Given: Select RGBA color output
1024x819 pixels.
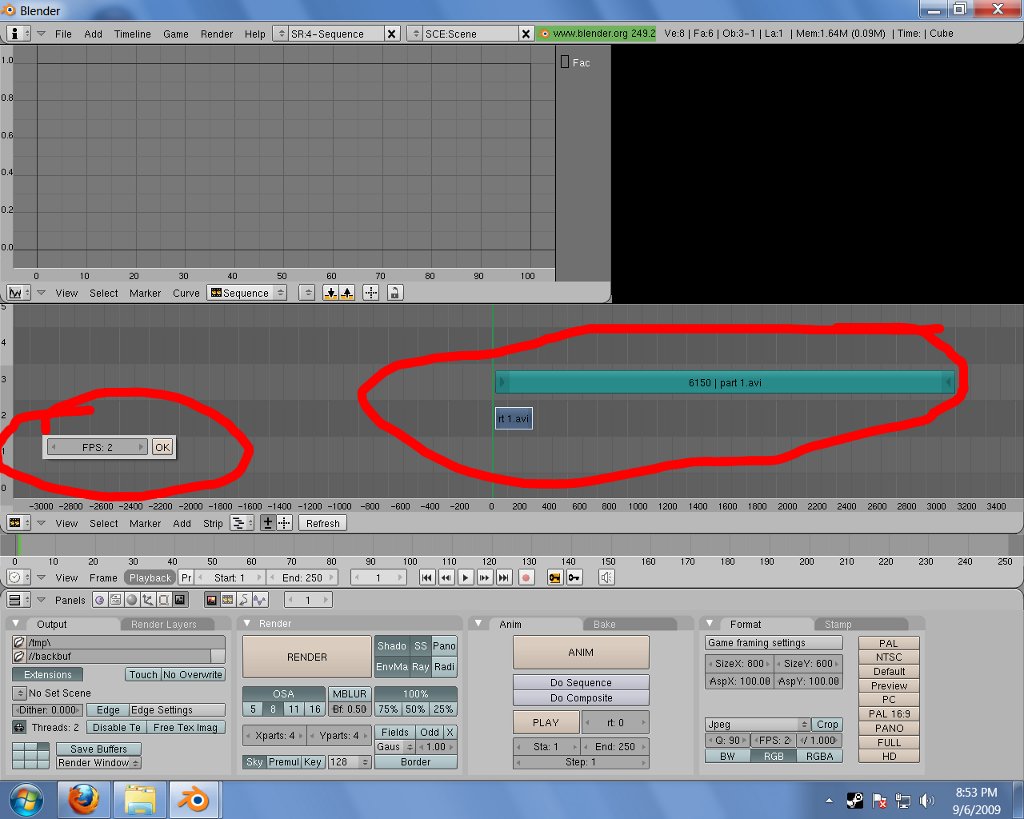Looking at the screenshot, I should 820,756.
